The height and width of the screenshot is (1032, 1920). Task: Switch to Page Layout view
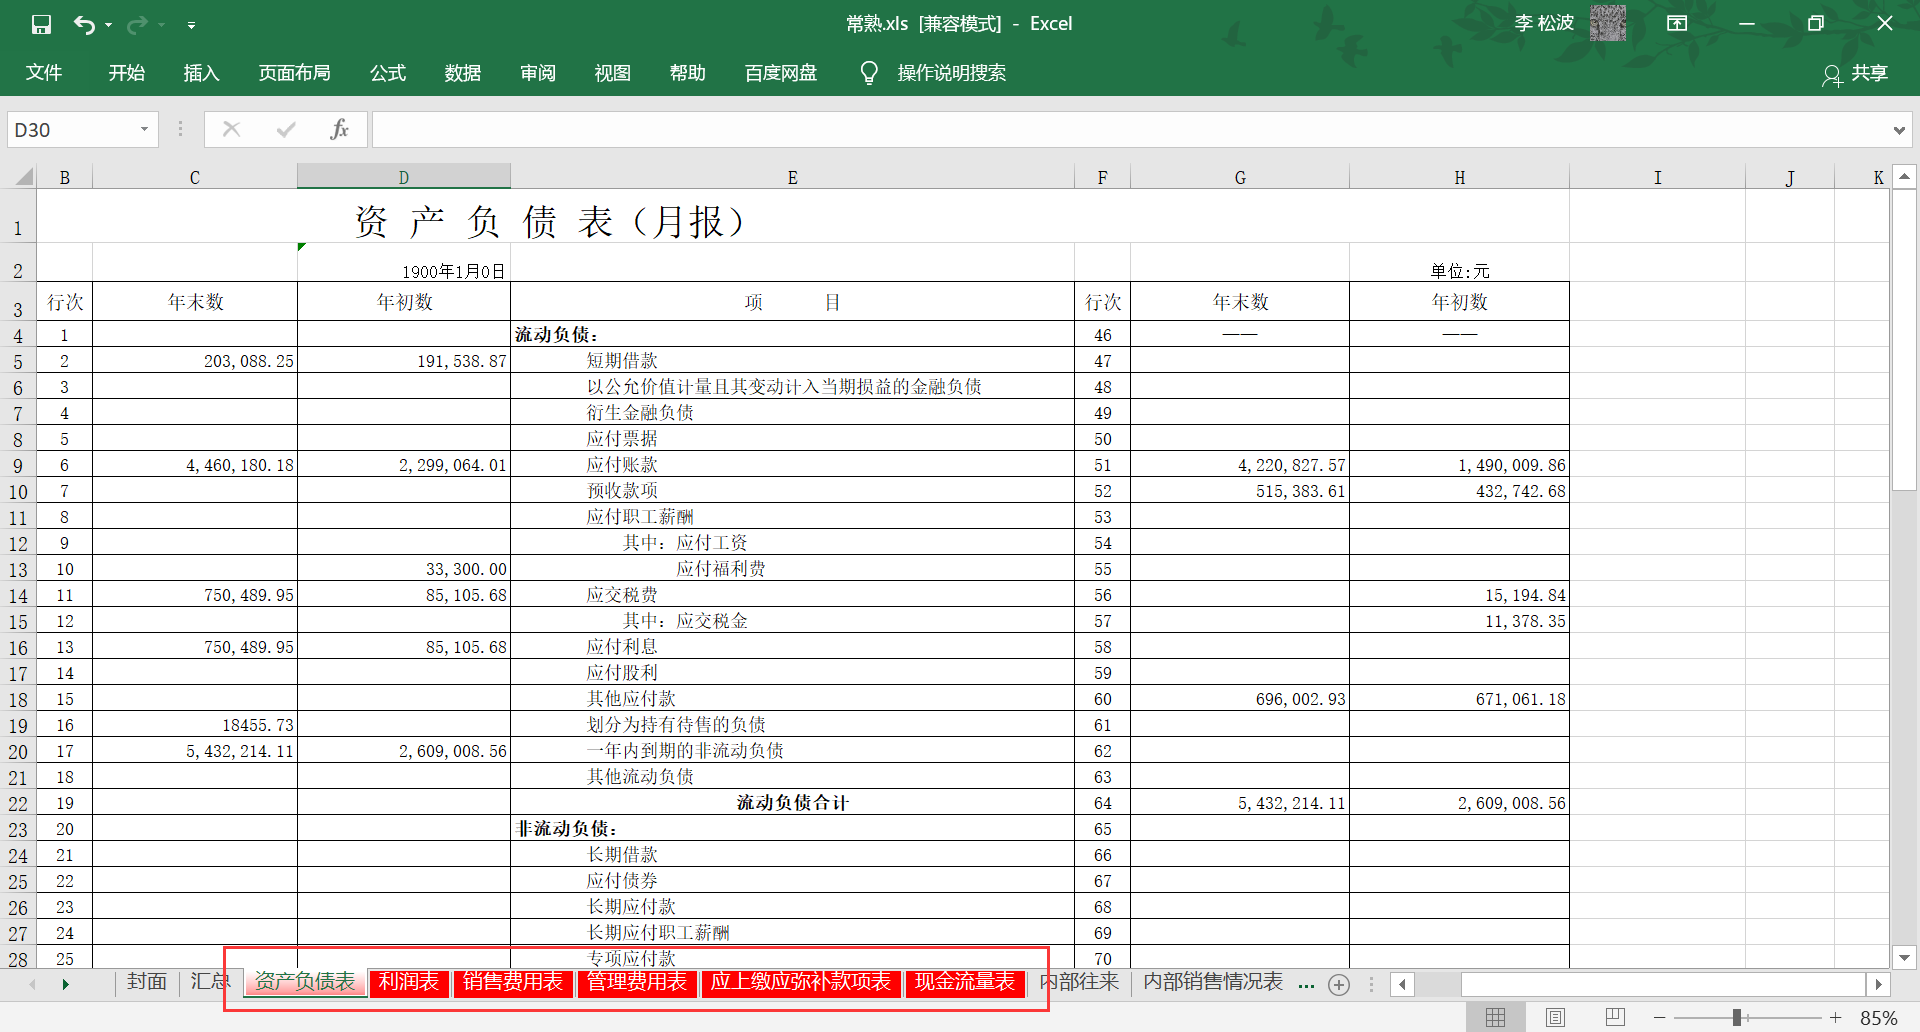pyautogui.click(x=1555, y=1017)
